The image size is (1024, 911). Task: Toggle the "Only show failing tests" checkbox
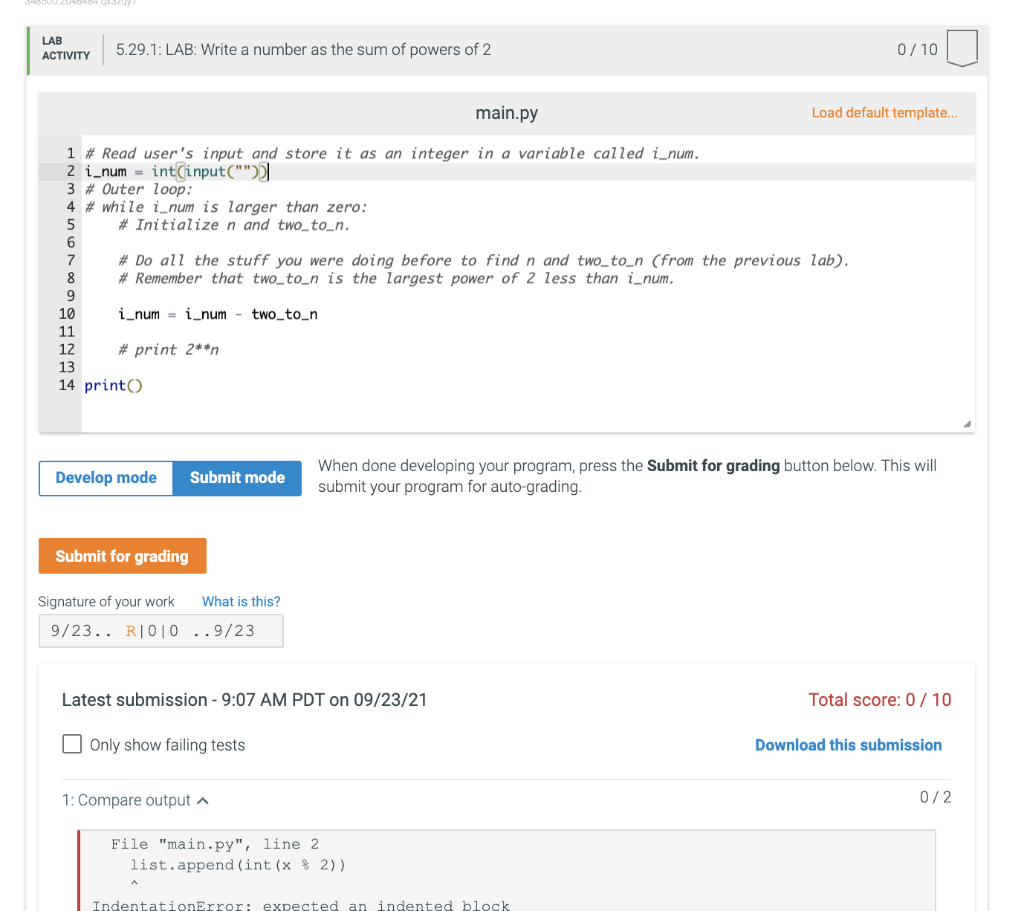click(70, 744)
